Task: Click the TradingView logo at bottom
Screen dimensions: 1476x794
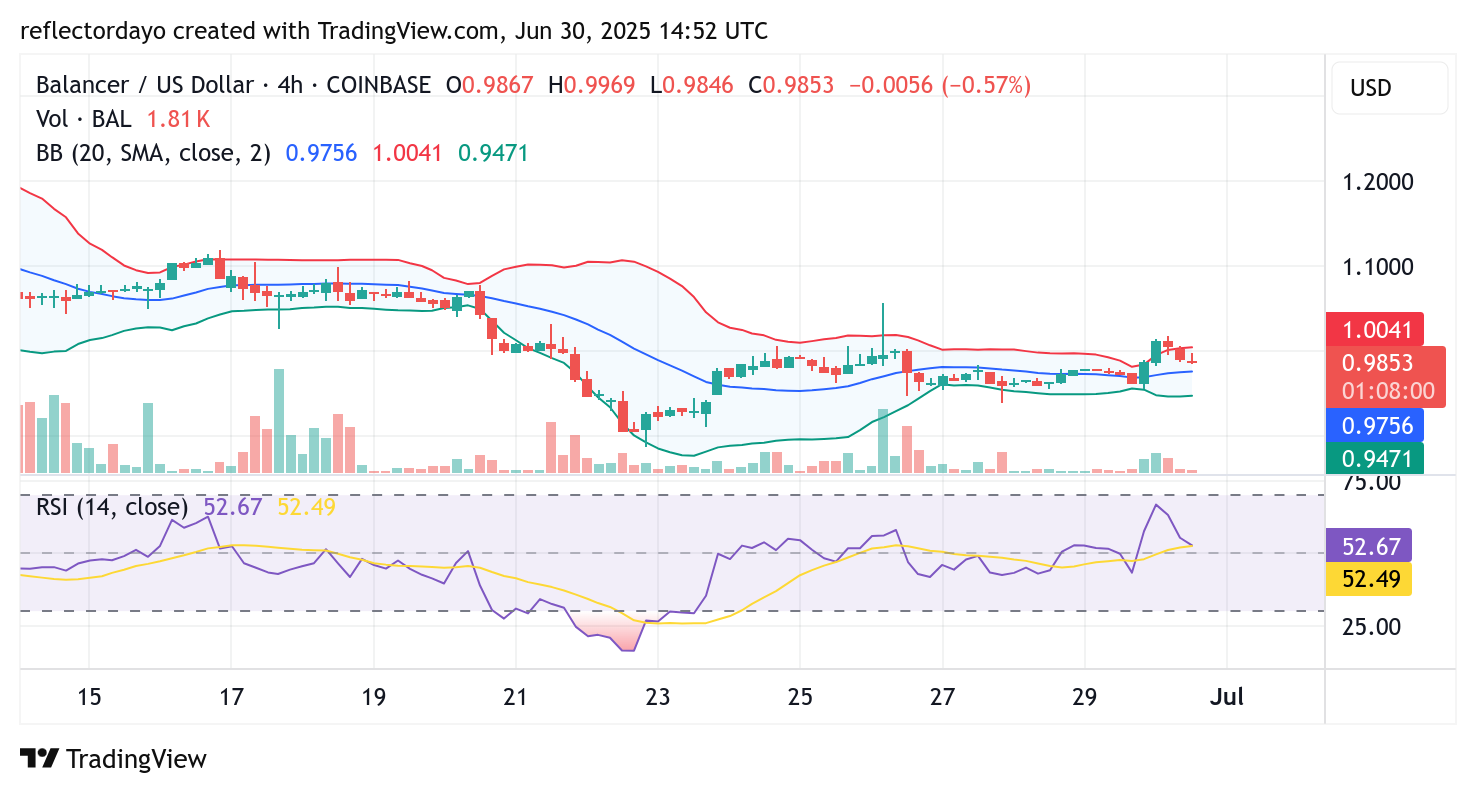Action: pyautogui.click(x=113, y=759)
